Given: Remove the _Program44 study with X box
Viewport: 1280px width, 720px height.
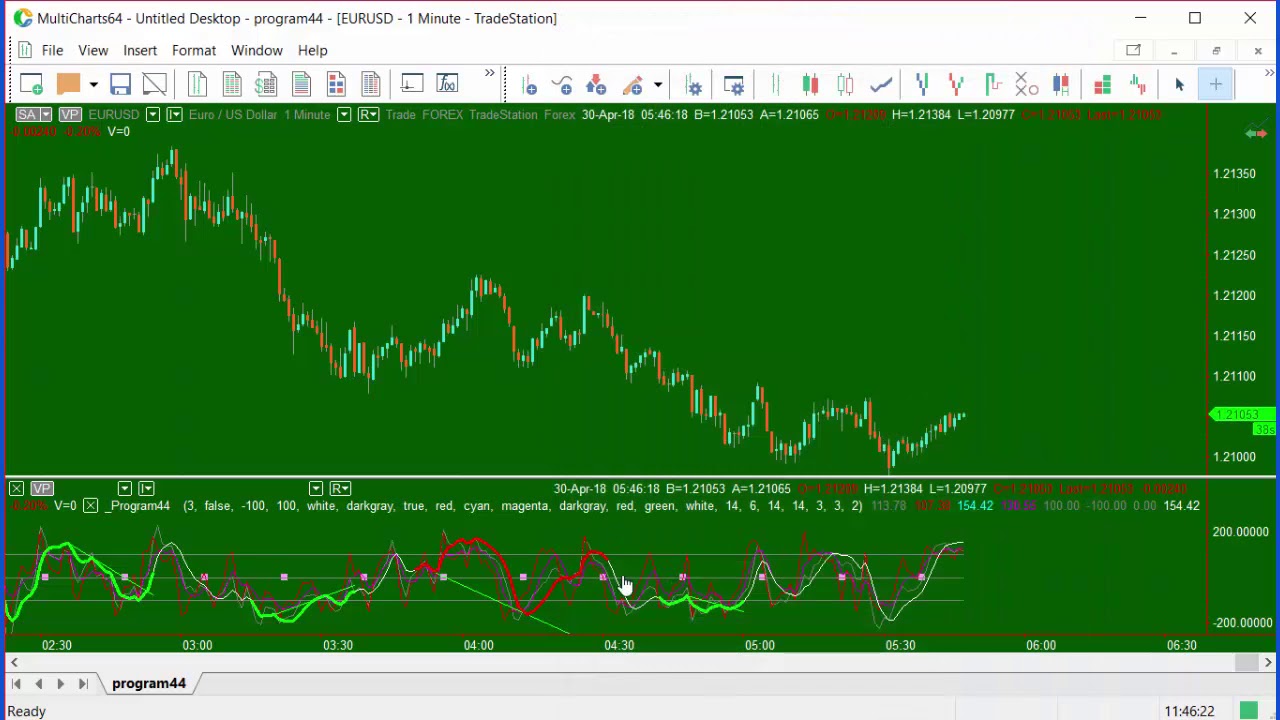Looking at the screenshot, I should tap(90, 506).
